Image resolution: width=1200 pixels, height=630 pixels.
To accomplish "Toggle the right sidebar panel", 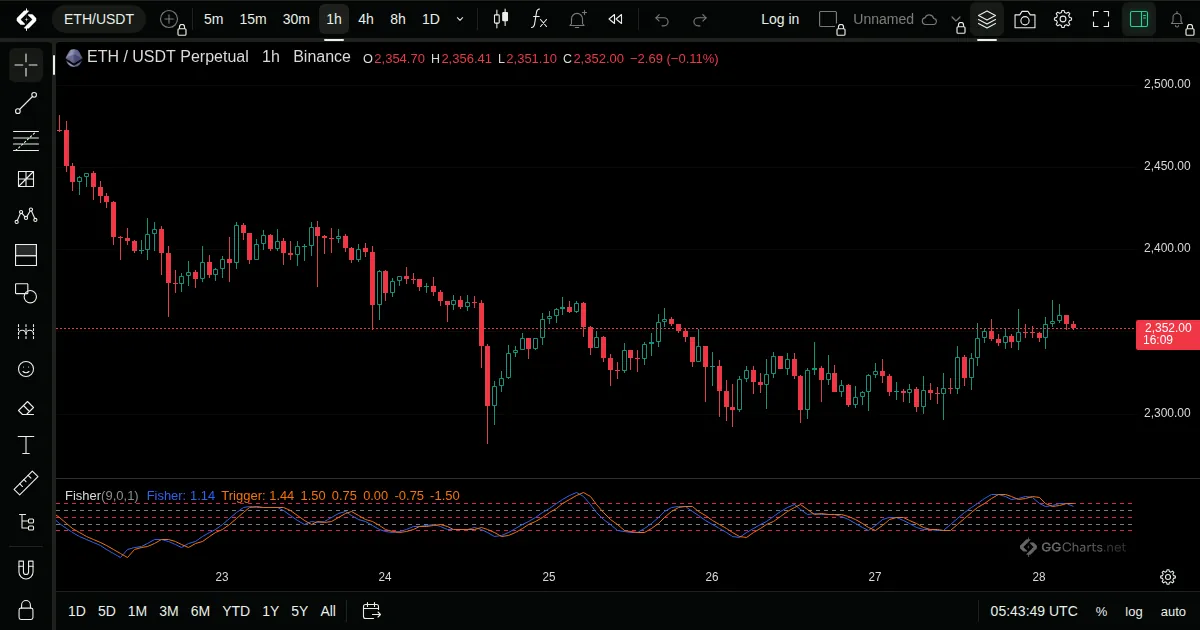I will [x=1138, y=19].
